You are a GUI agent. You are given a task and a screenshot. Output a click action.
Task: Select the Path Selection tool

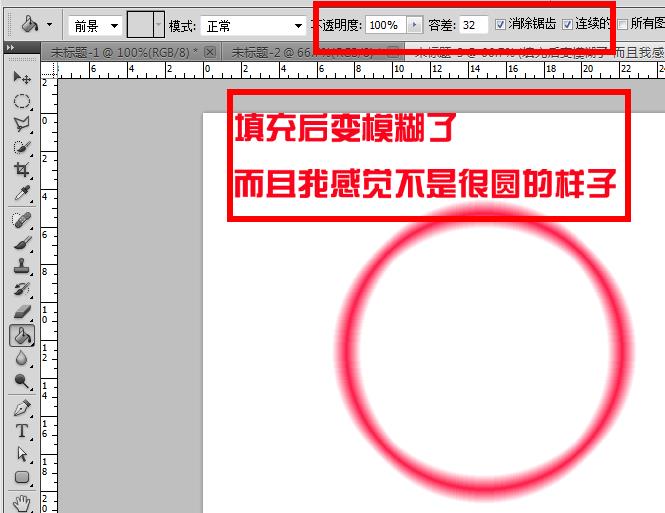click(x=21, y=454)
